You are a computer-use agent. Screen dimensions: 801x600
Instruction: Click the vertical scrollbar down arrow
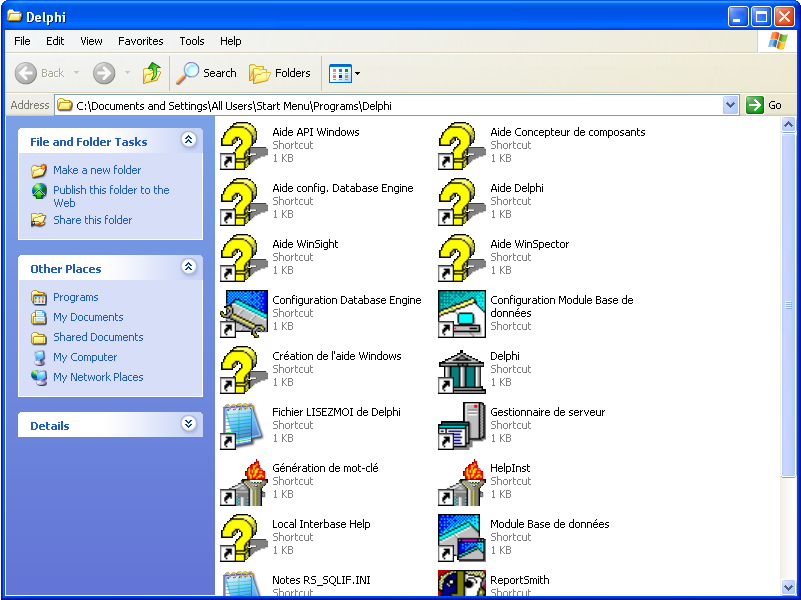tap(789, 587)
